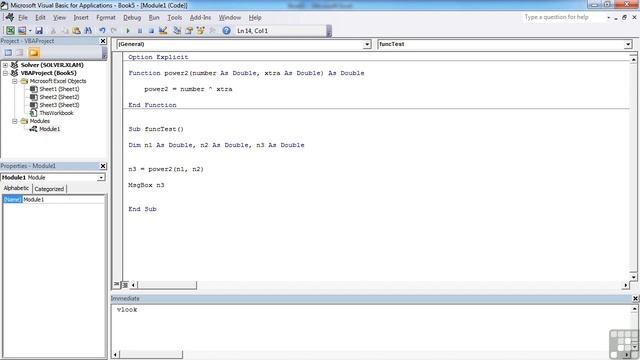Open the Tools menu

(174, 18)
